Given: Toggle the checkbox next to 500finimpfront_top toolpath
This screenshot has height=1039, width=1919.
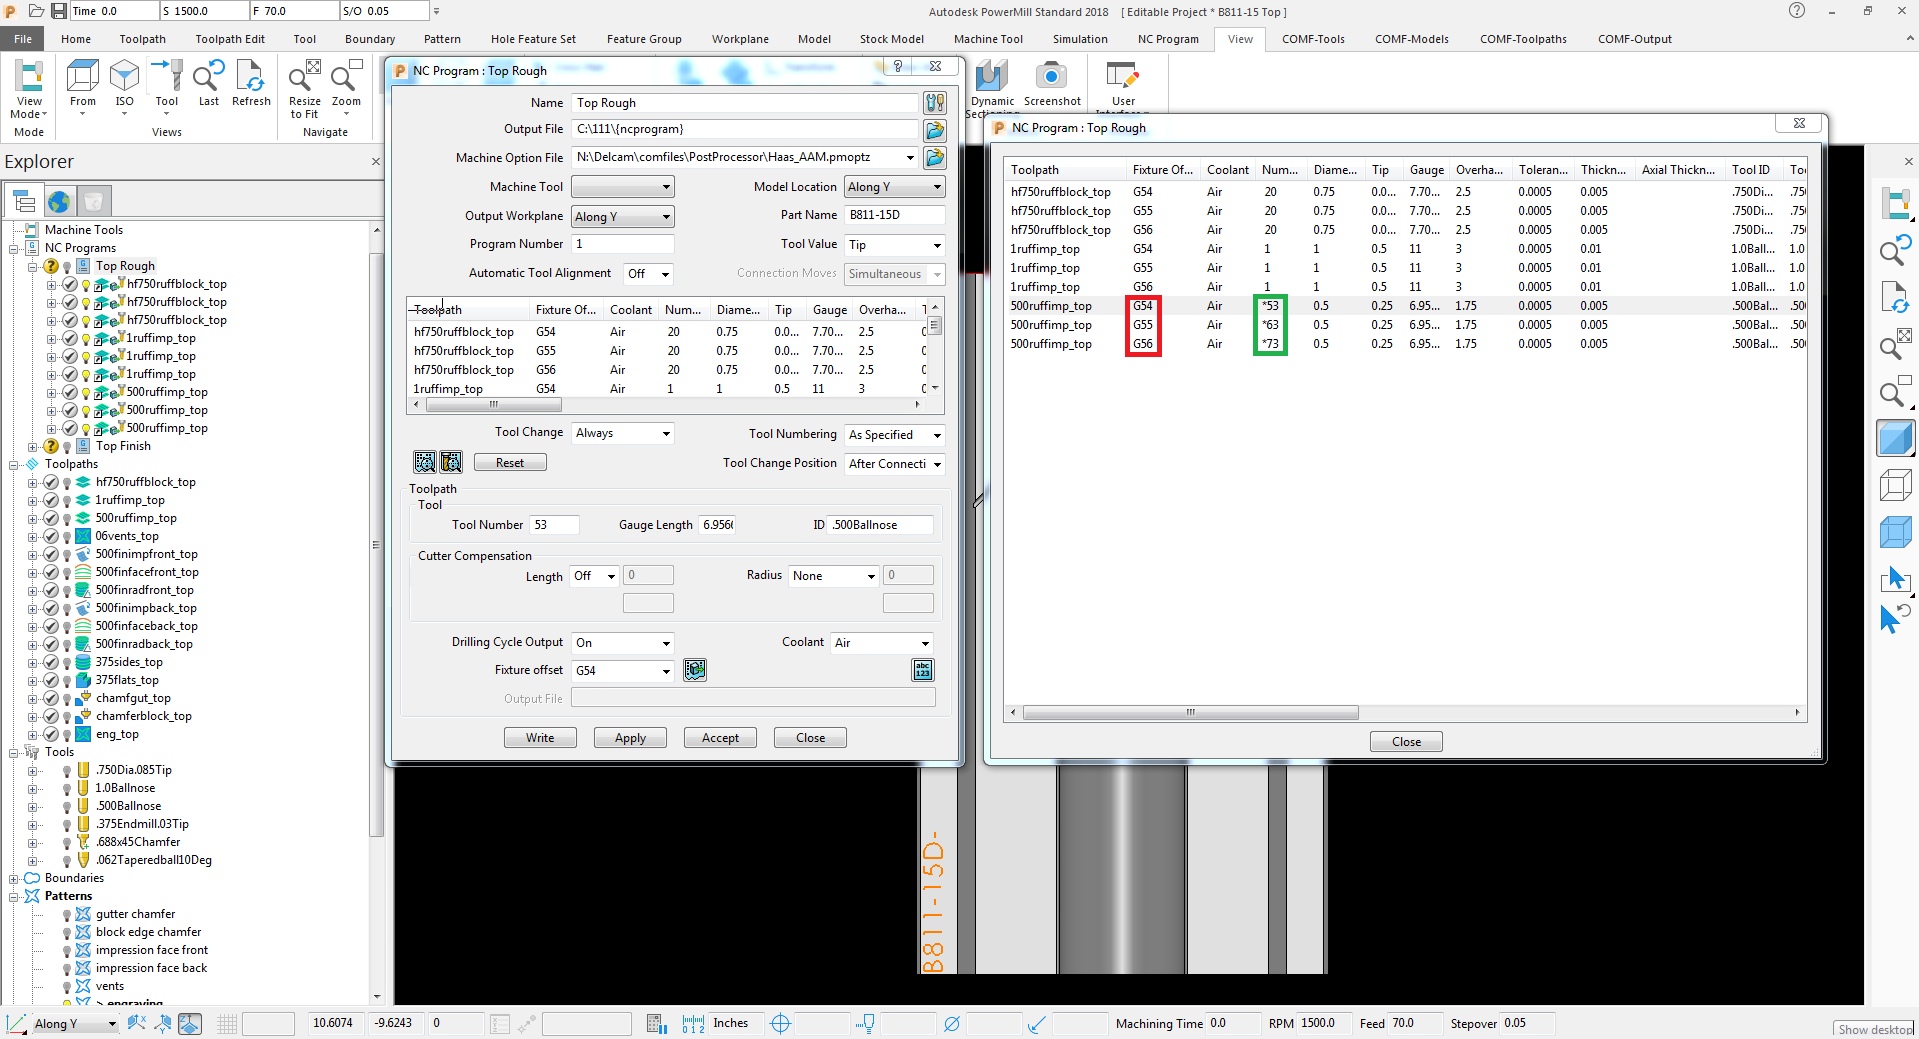Looking at the screenshot, I should point(49,553).
